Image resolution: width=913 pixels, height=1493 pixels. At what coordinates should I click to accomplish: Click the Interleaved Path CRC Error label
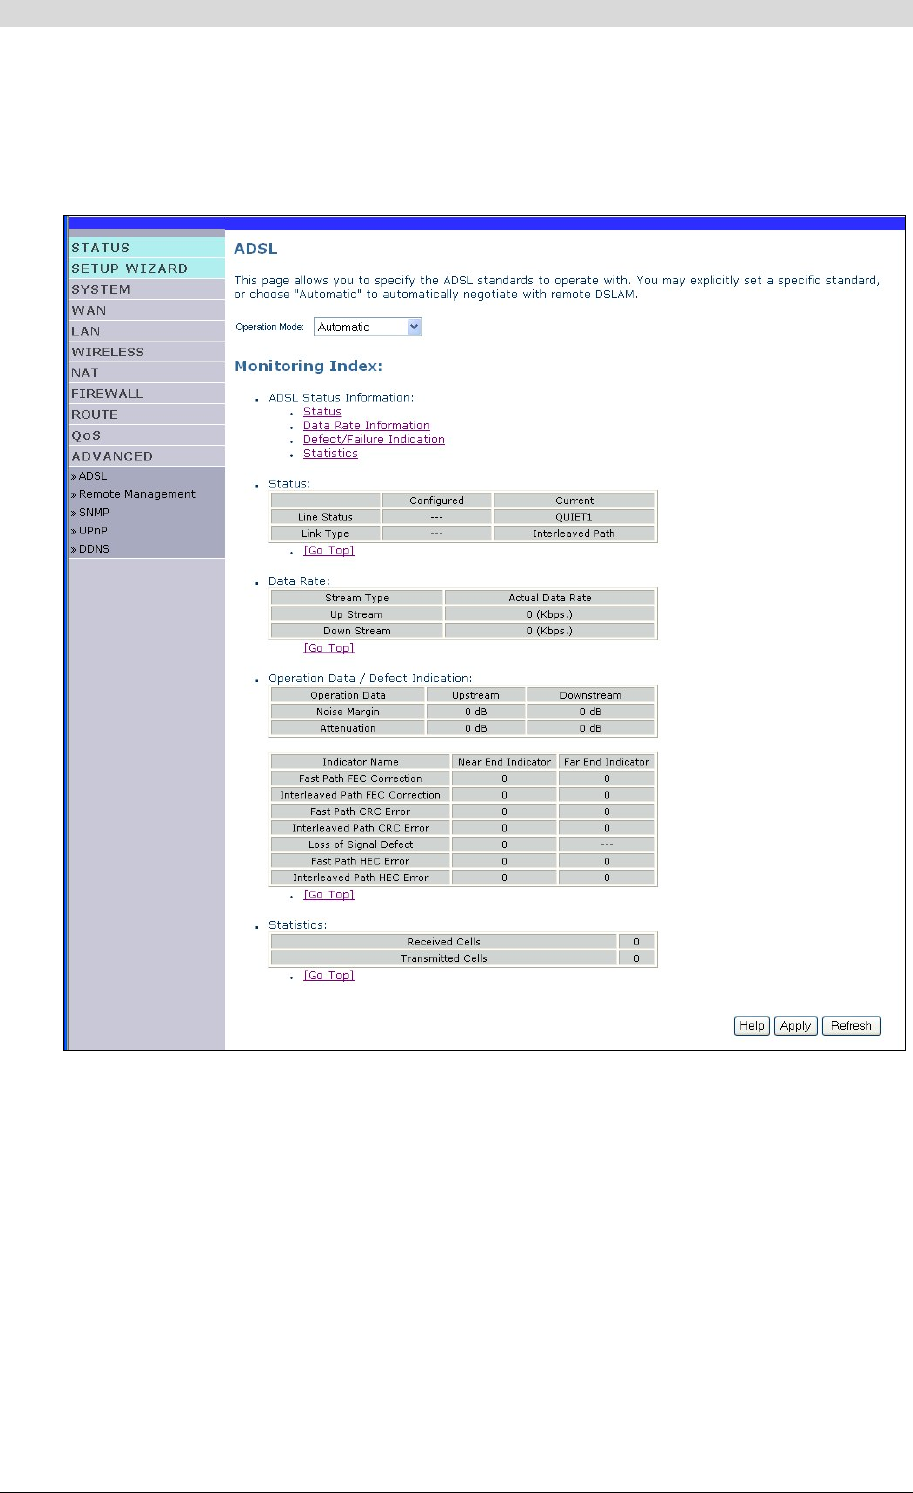point(361,829)
